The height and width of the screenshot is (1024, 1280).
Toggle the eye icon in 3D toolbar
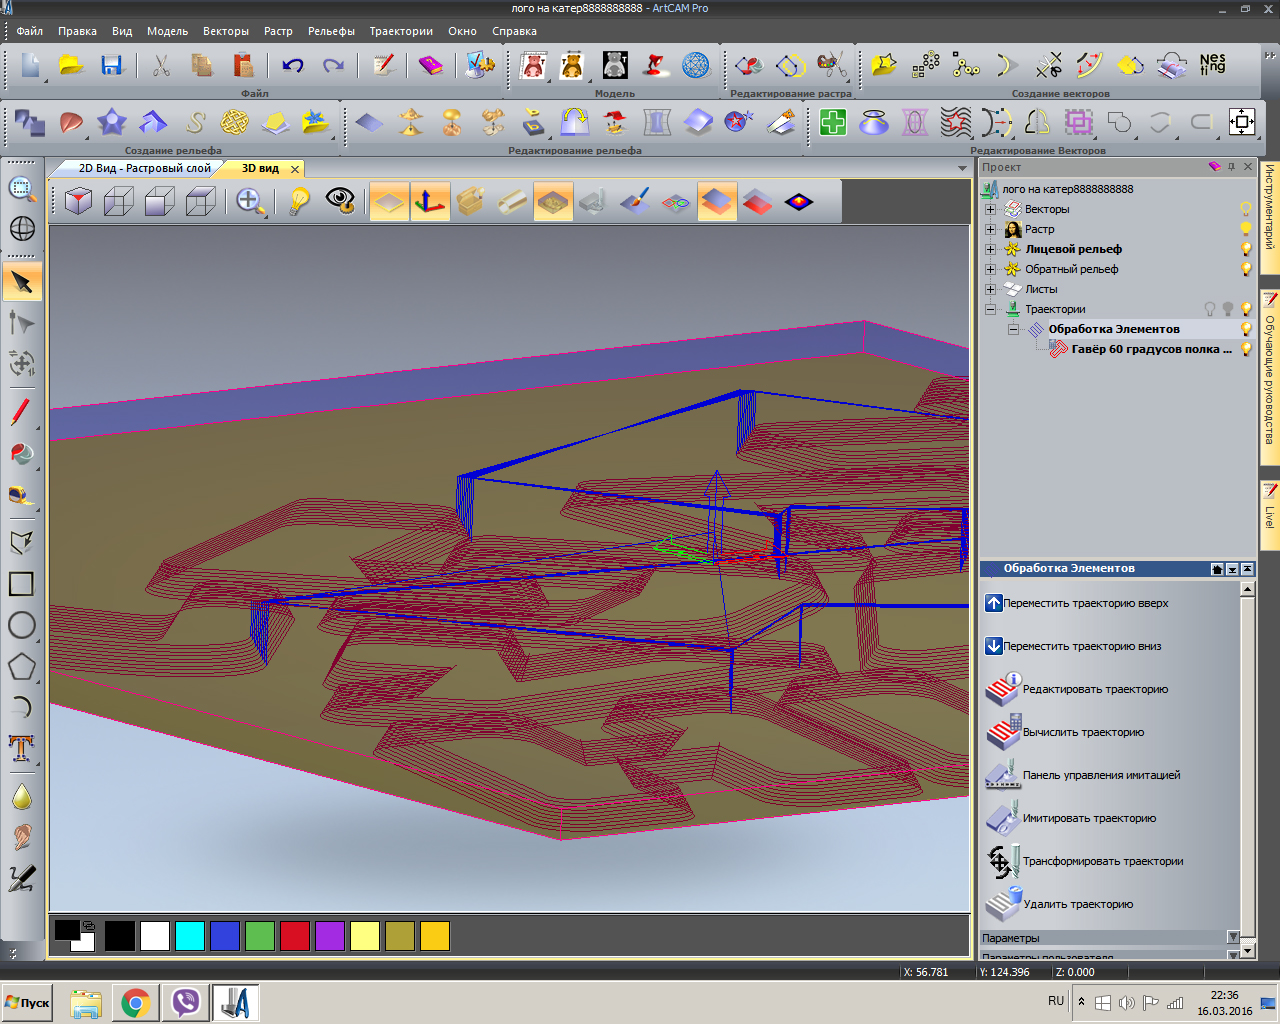pos(340,202)
